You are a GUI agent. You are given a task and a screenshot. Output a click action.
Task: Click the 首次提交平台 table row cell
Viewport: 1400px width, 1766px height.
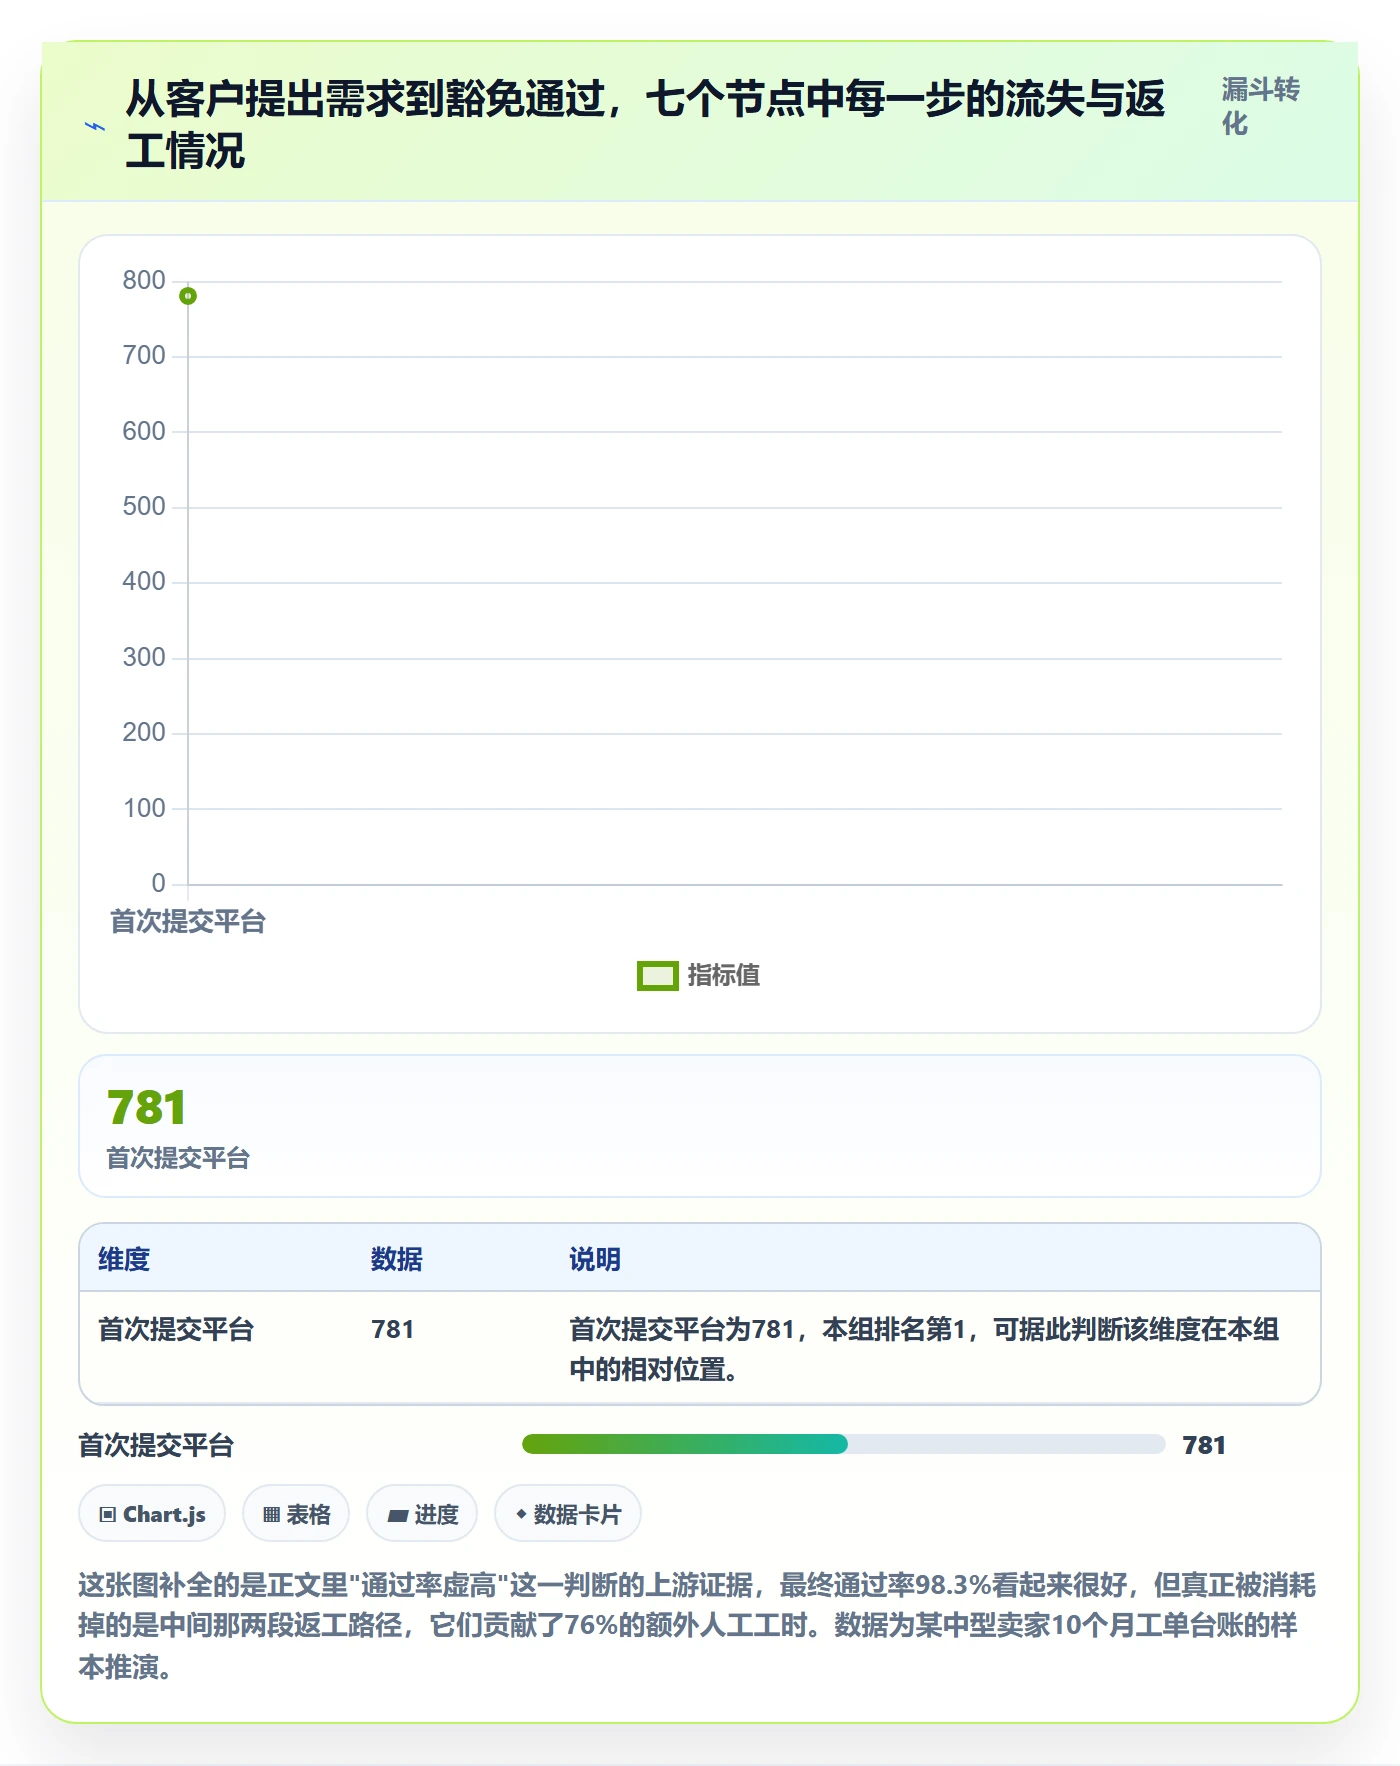coord(176,1329)
